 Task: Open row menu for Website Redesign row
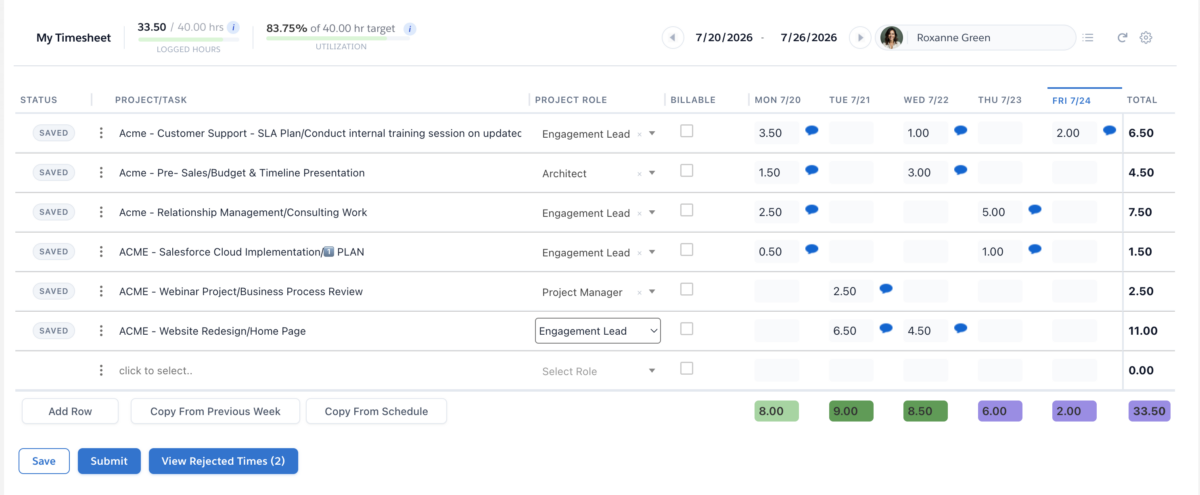coord(101,331)
